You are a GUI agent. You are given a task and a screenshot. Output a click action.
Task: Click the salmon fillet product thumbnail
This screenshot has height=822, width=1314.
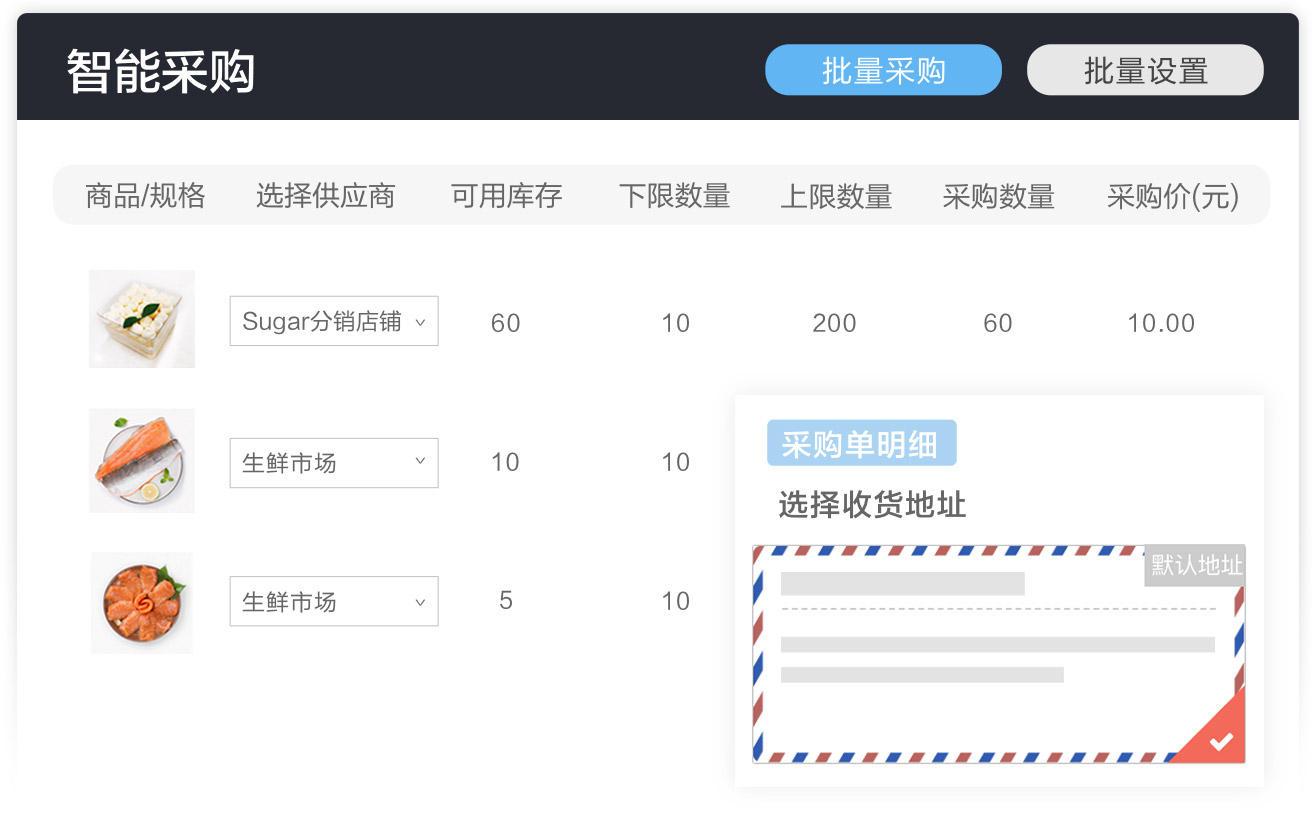point(141,460)
